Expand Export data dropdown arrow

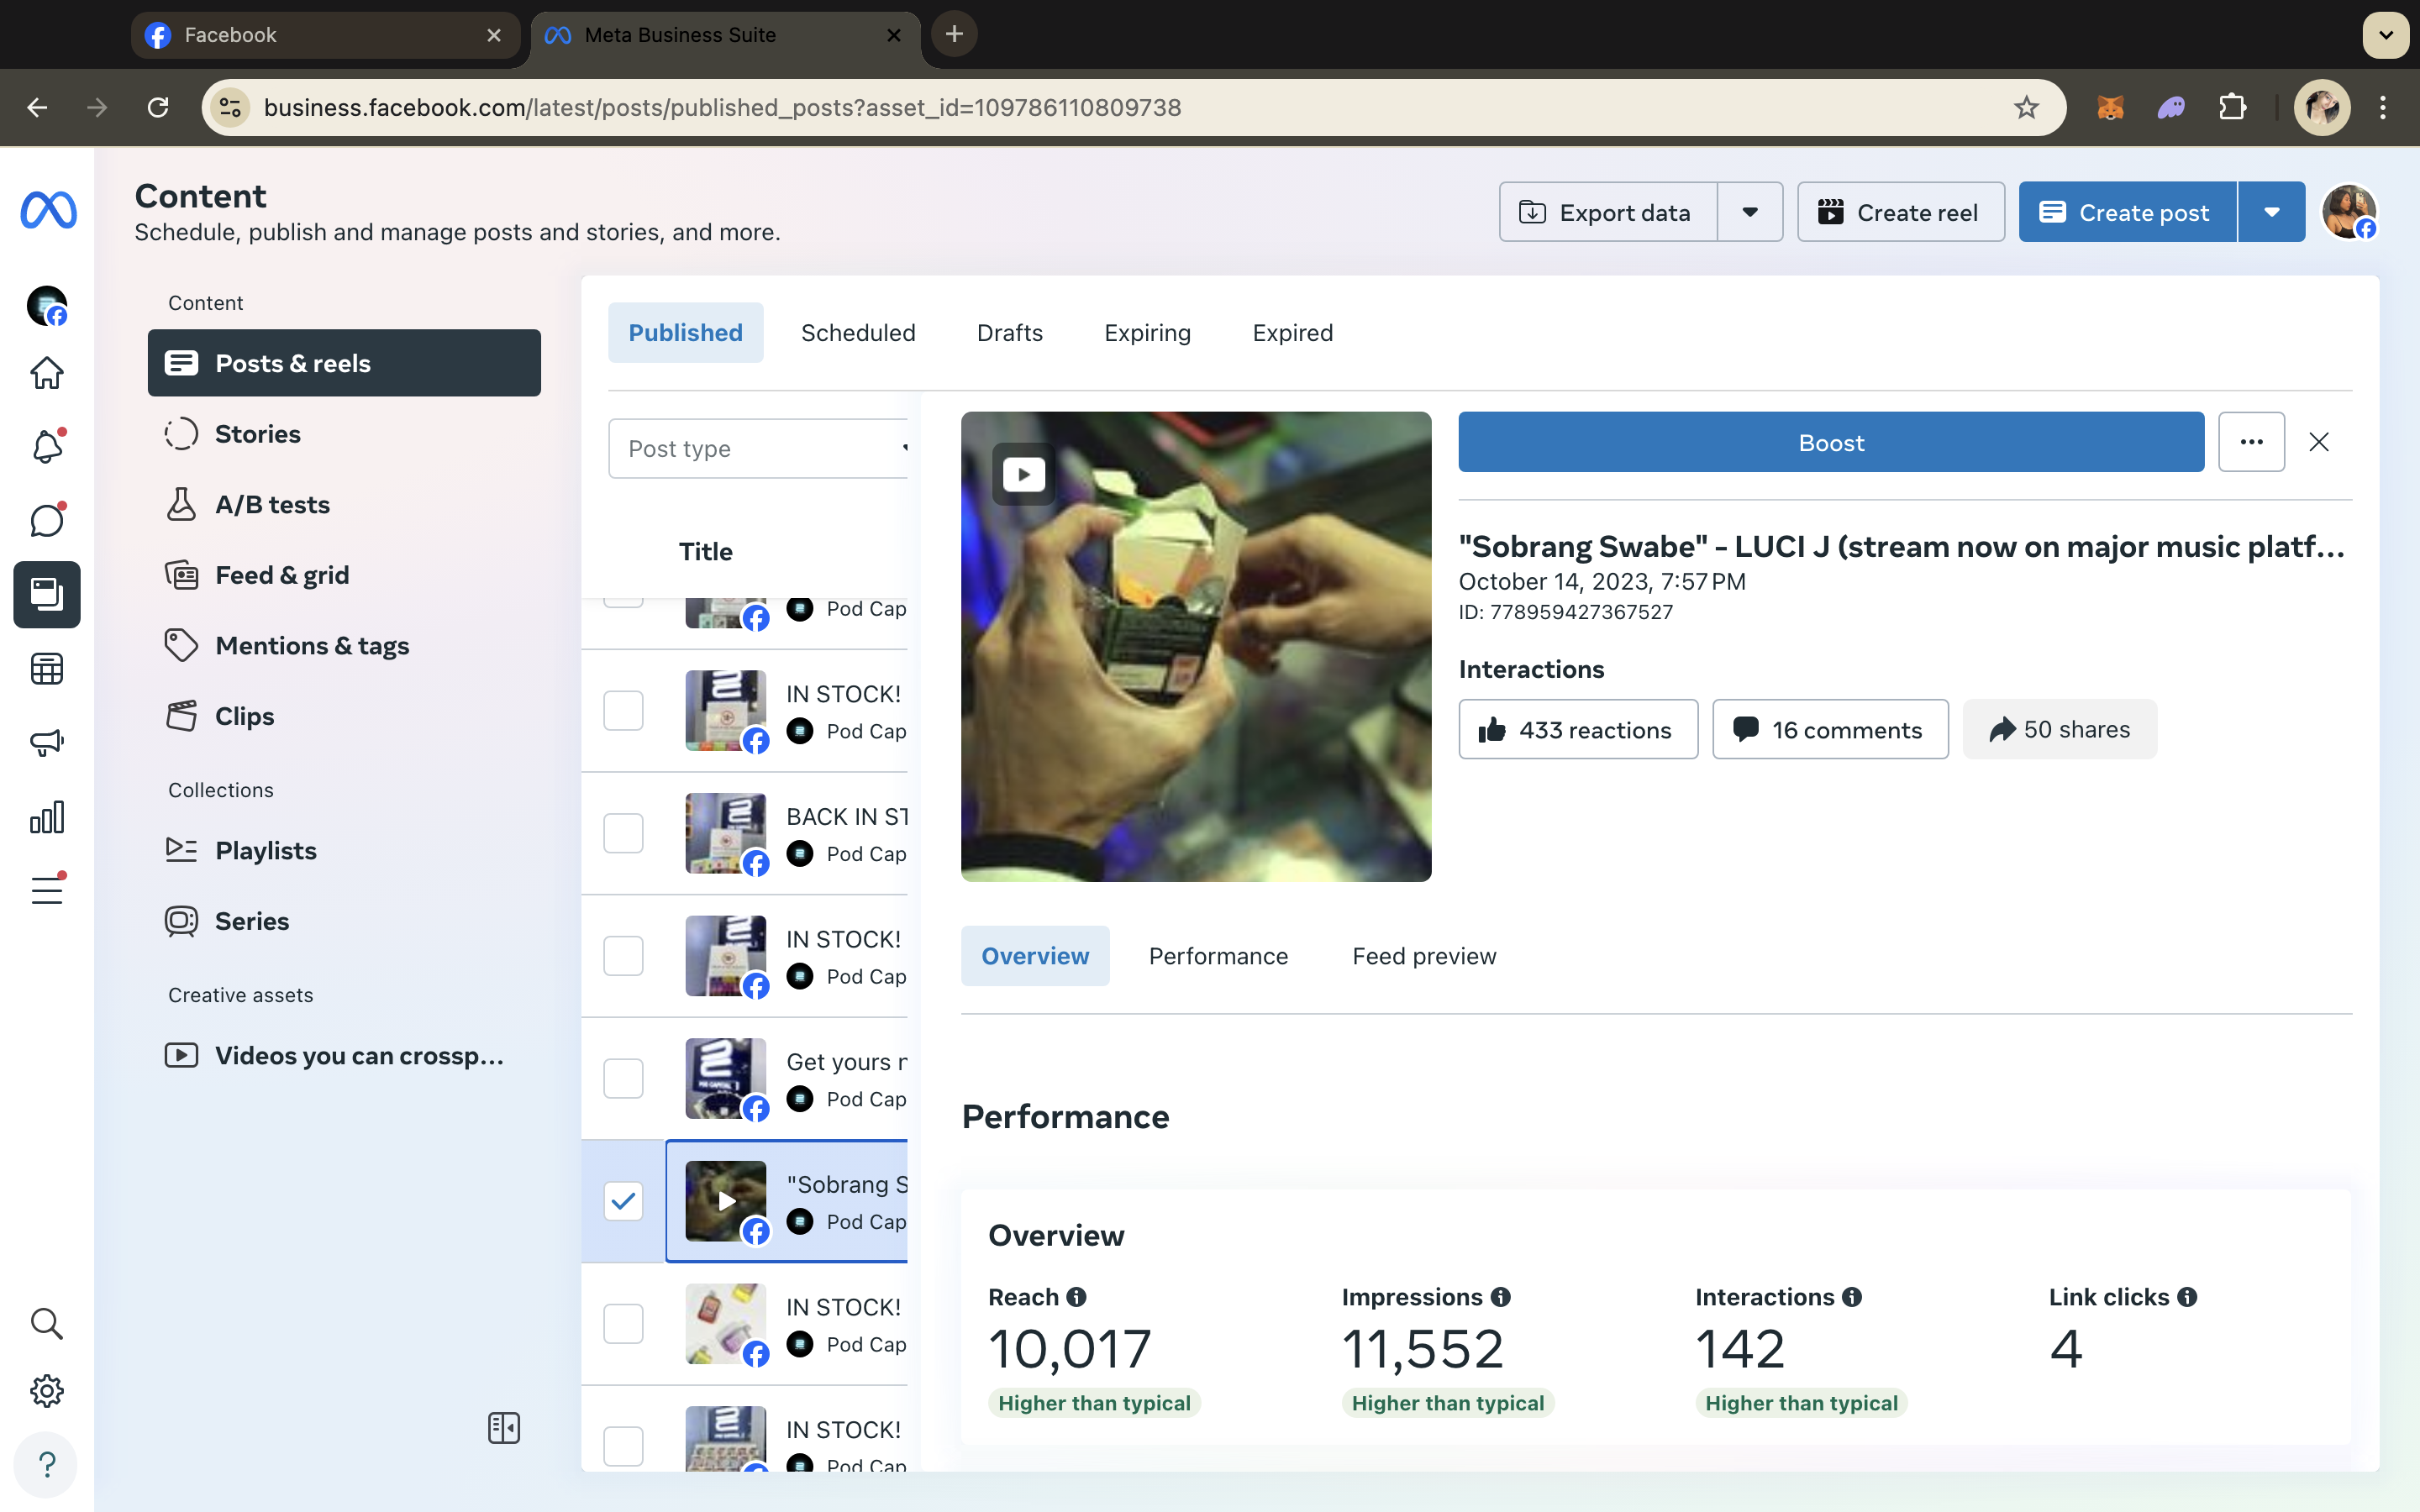(1750, 212)
